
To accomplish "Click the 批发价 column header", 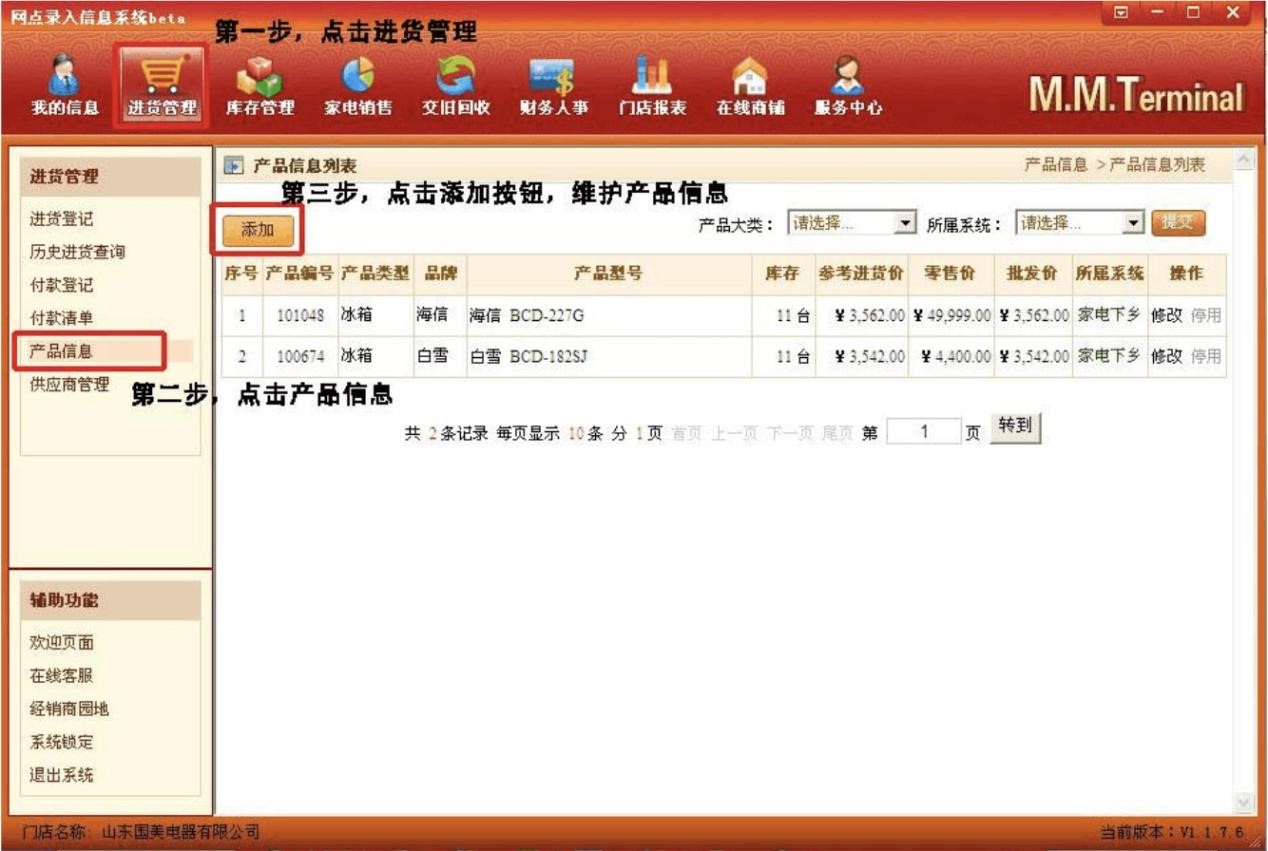I will coord(1033,274).
